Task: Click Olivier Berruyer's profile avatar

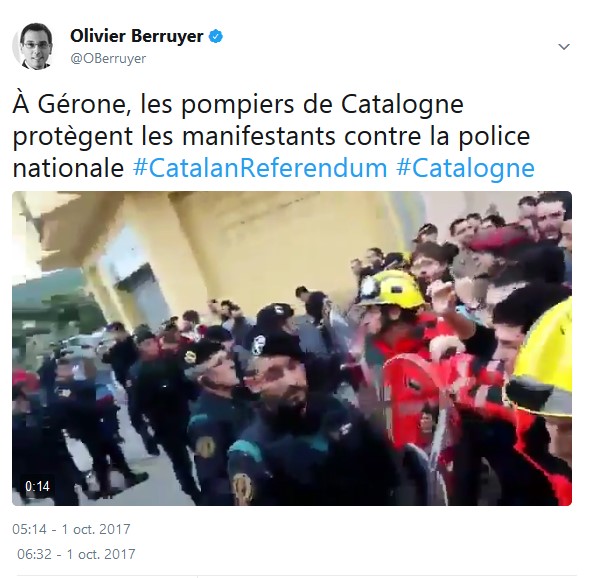Action: coord(32,46)
